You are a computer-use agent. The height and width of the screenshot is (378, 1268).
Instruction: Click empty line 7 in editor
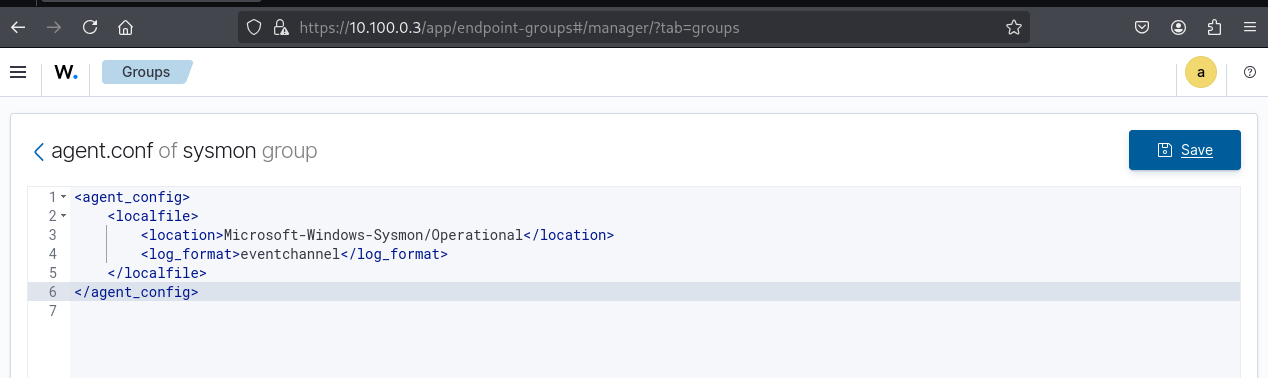[655, 310]
